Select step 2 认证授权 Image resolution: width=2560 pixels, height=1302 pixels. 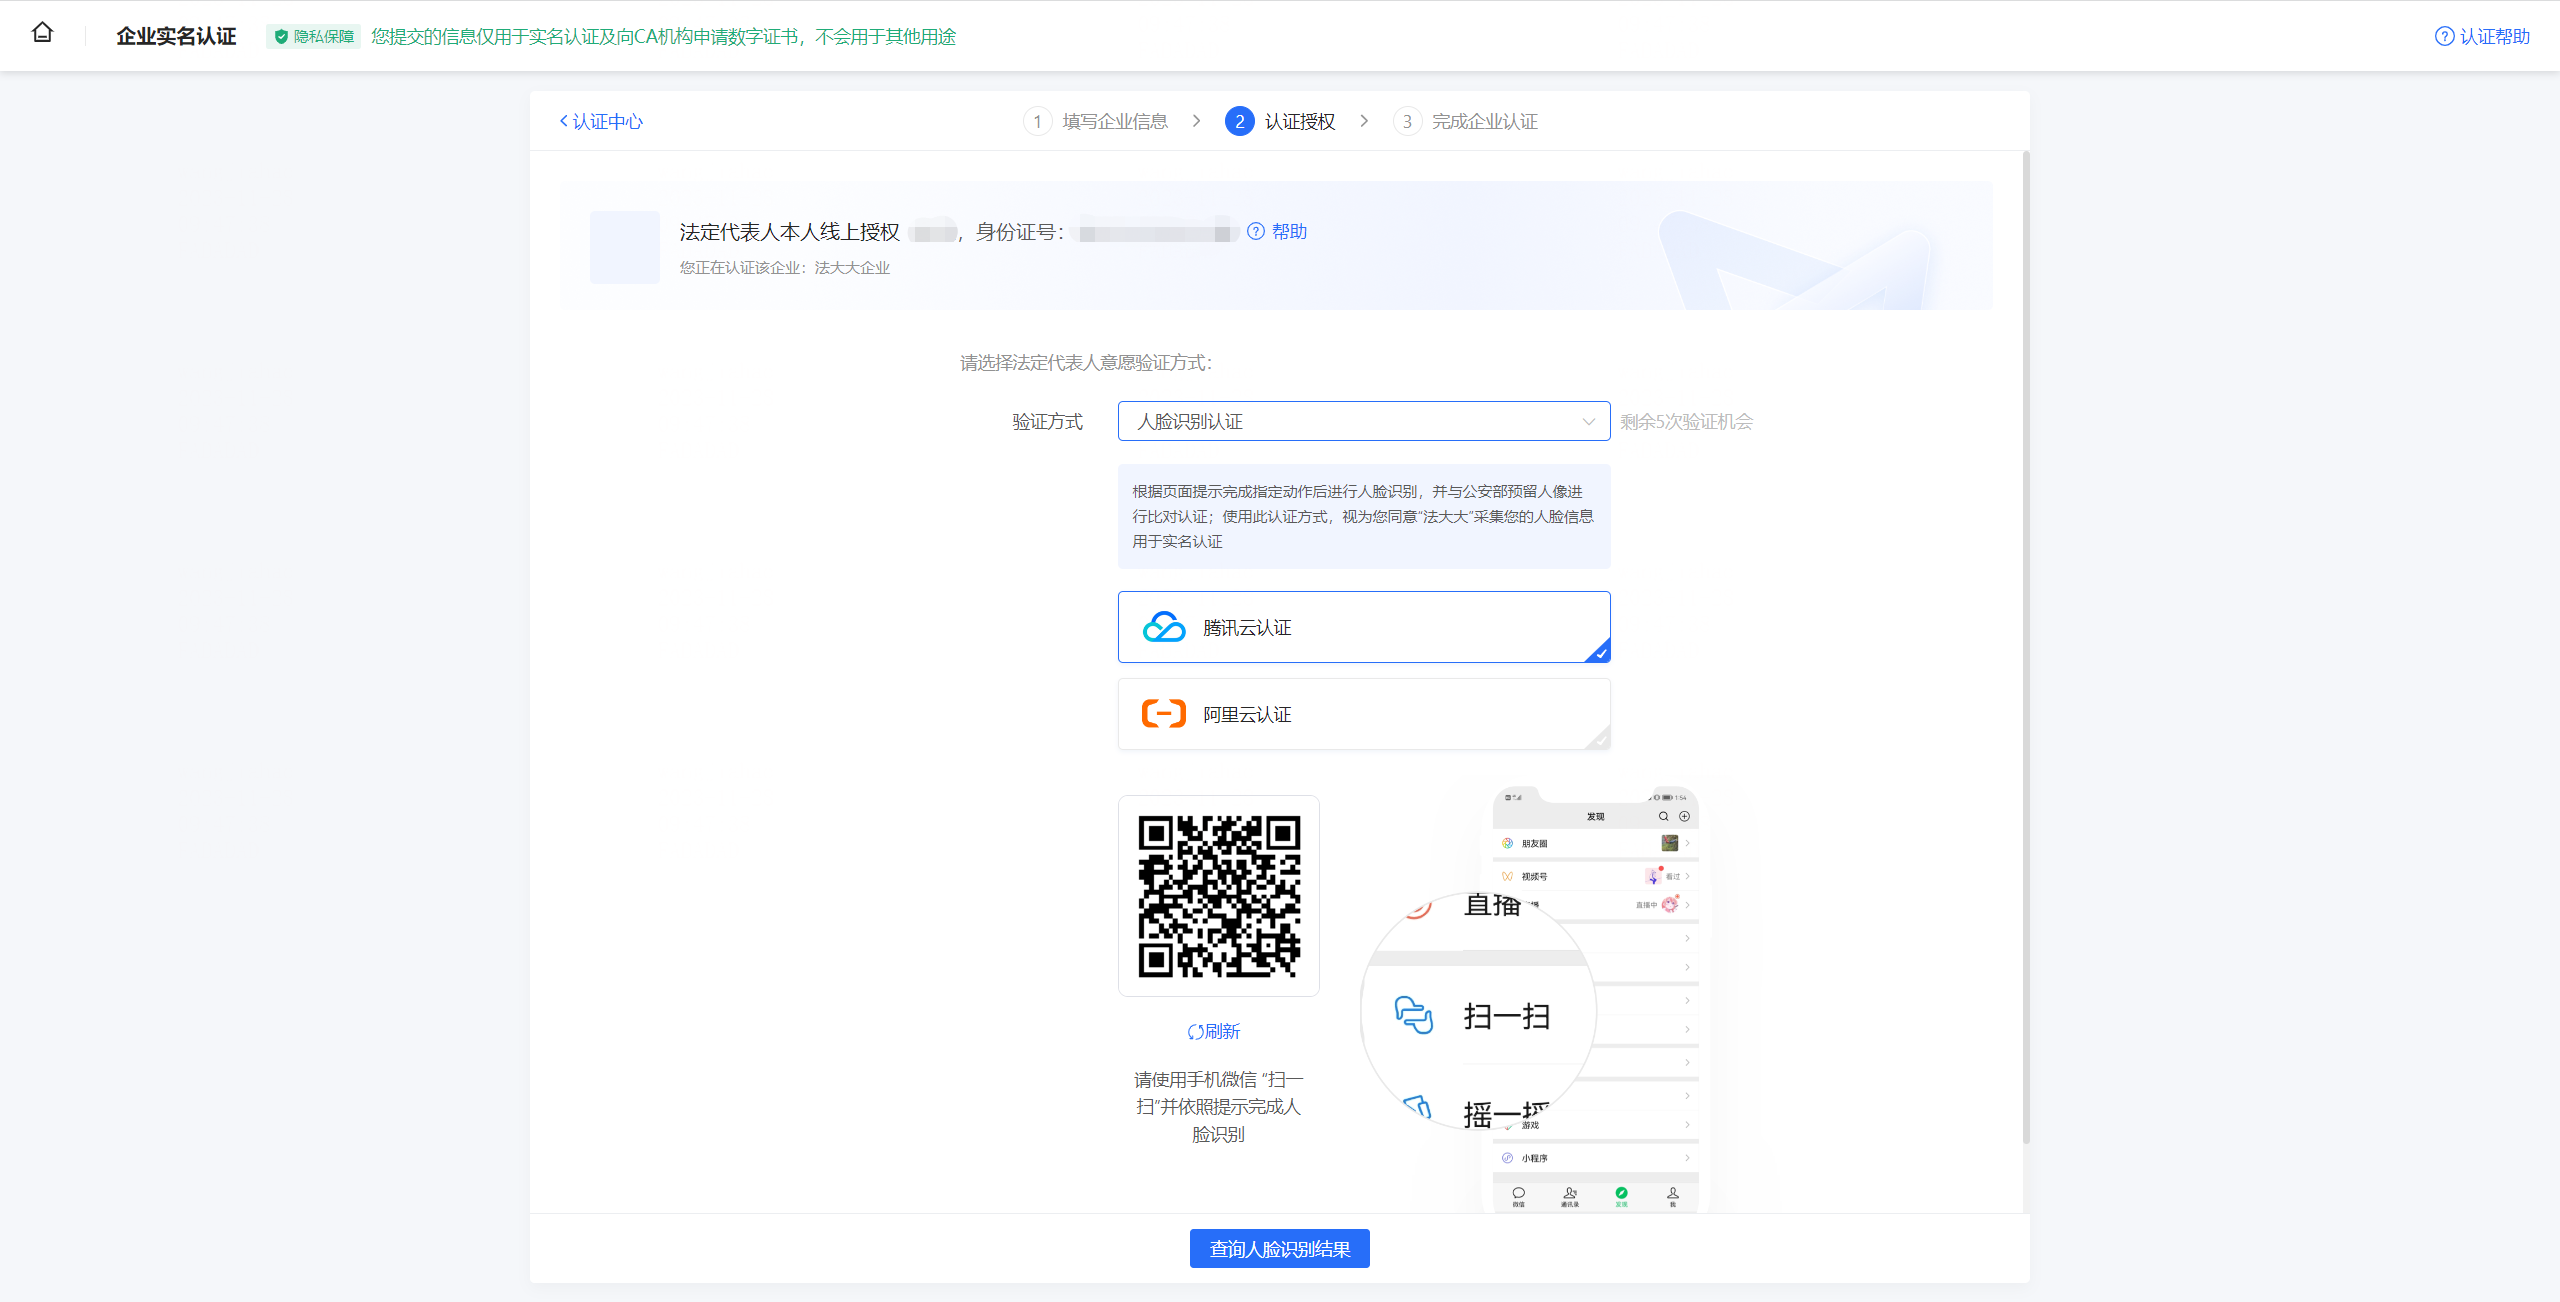[1280, 121]
